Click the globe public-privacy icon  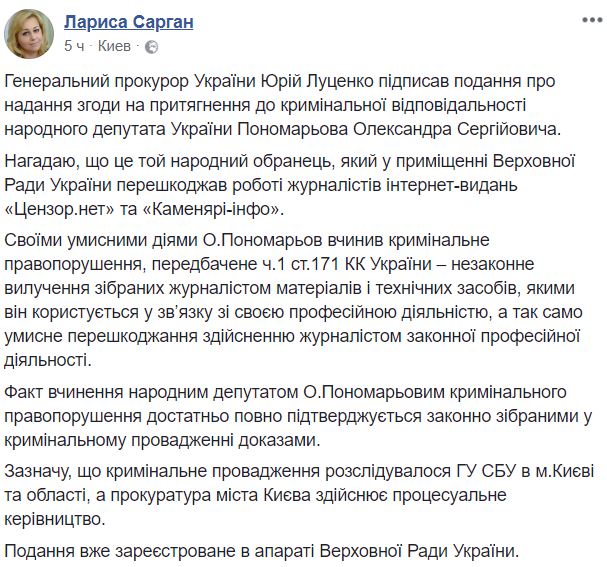151,47
